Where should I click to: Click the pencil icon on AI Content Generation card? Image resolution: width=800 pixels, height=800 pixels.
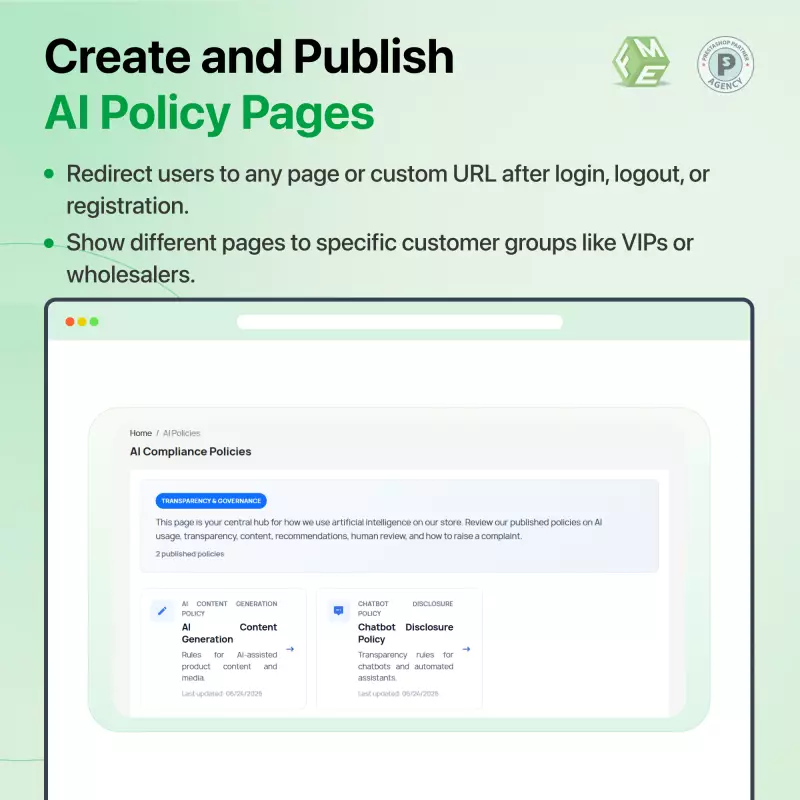pyautogui.click(x=162, y=611)
